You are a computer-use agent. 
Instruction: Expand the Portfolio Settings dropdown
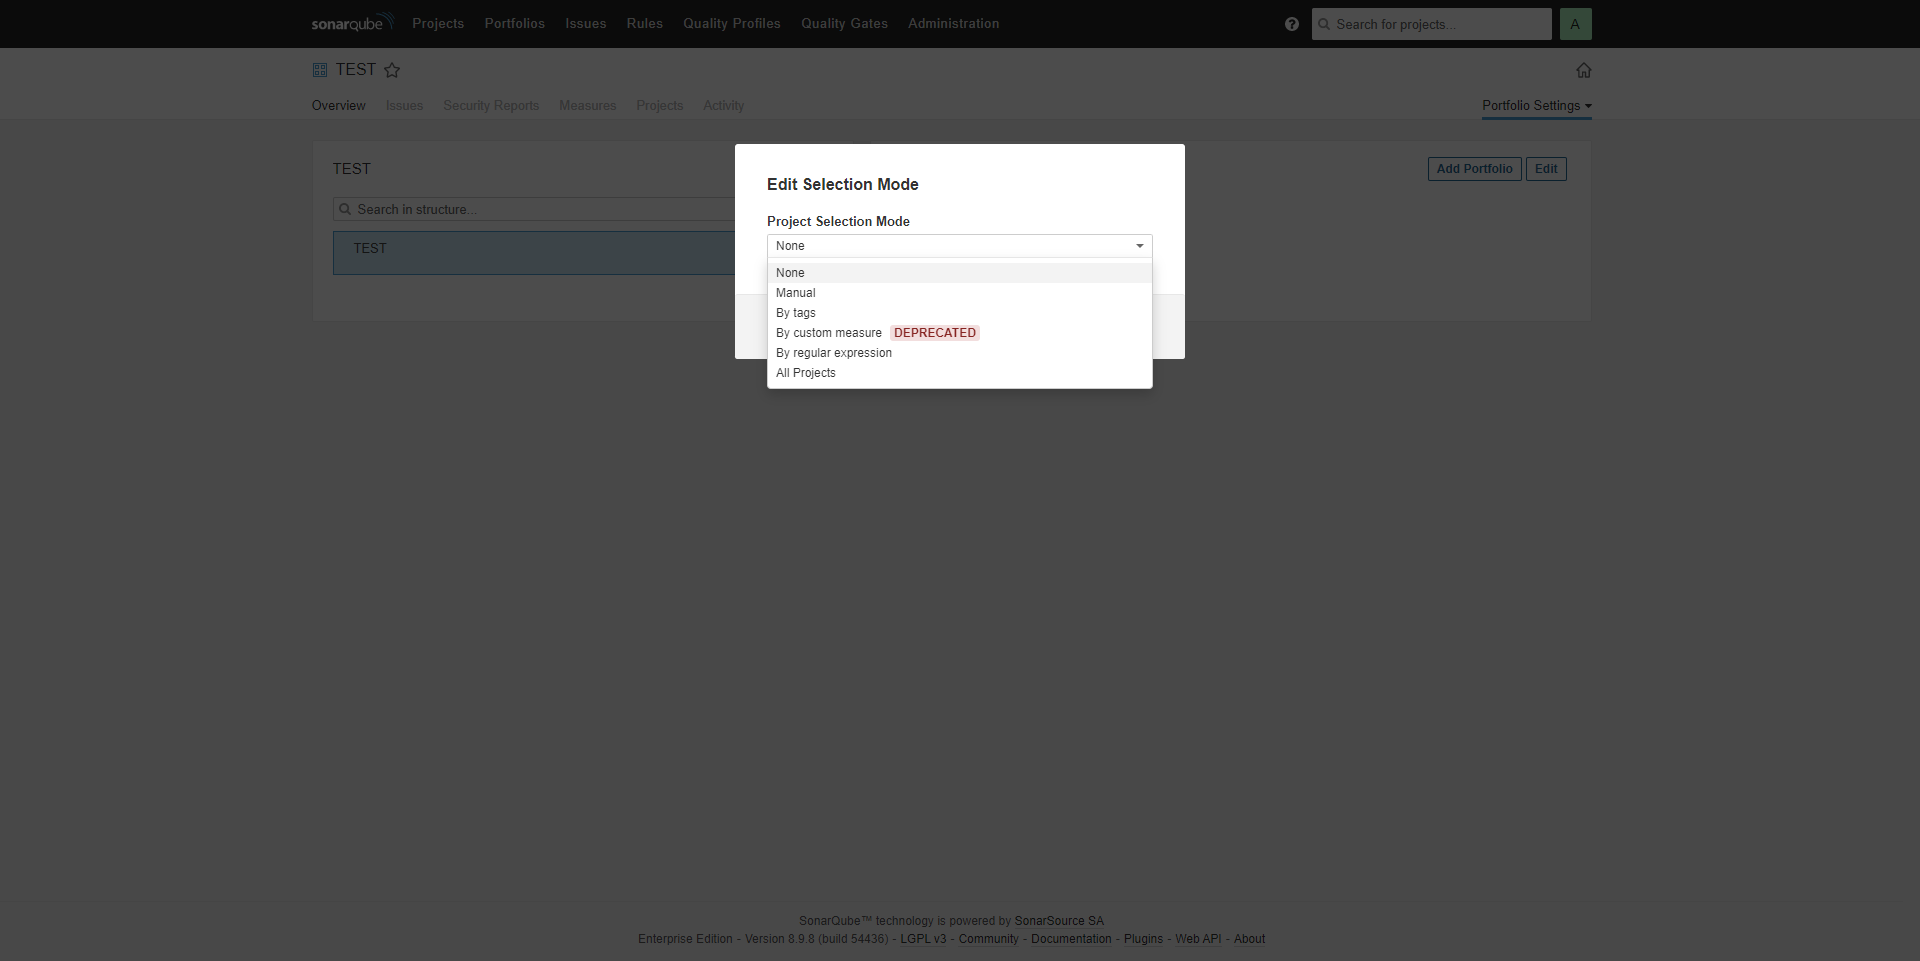pyautogui.click(x=1537, y=105)
